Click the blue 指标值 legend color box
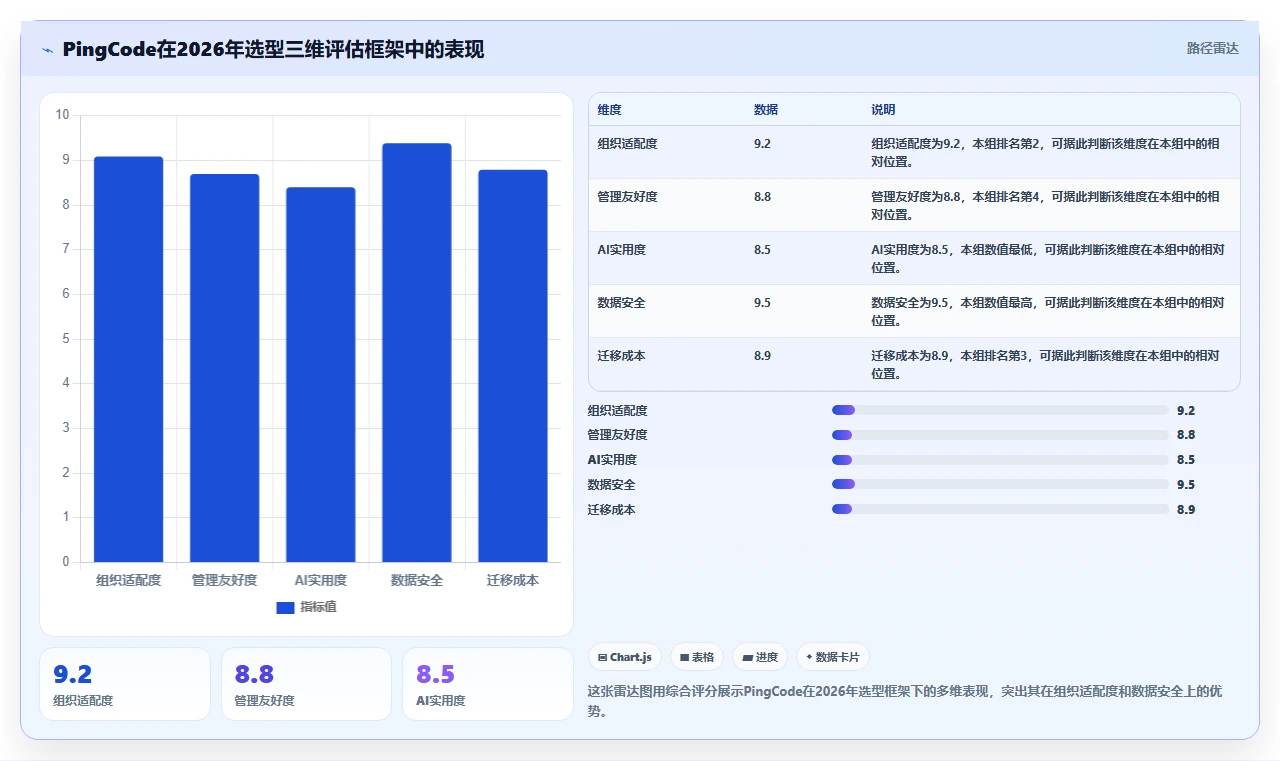The width and height of the screenshot is (1280, 761). tap(285, 607)
